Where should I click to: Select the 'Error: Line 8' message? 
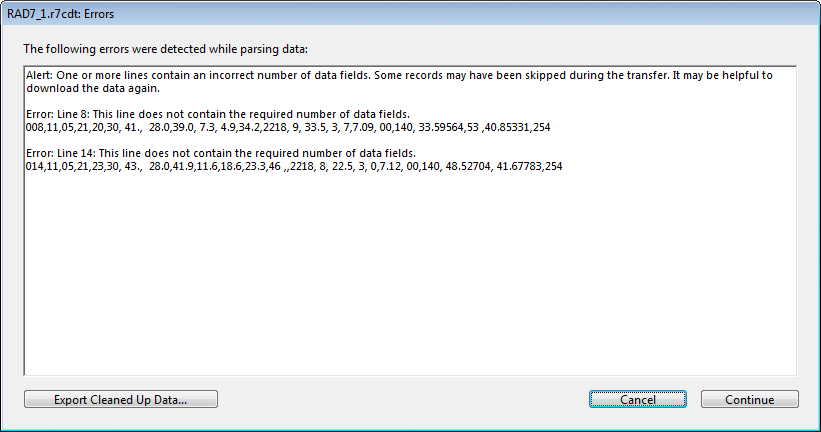(x=218, y=114)
